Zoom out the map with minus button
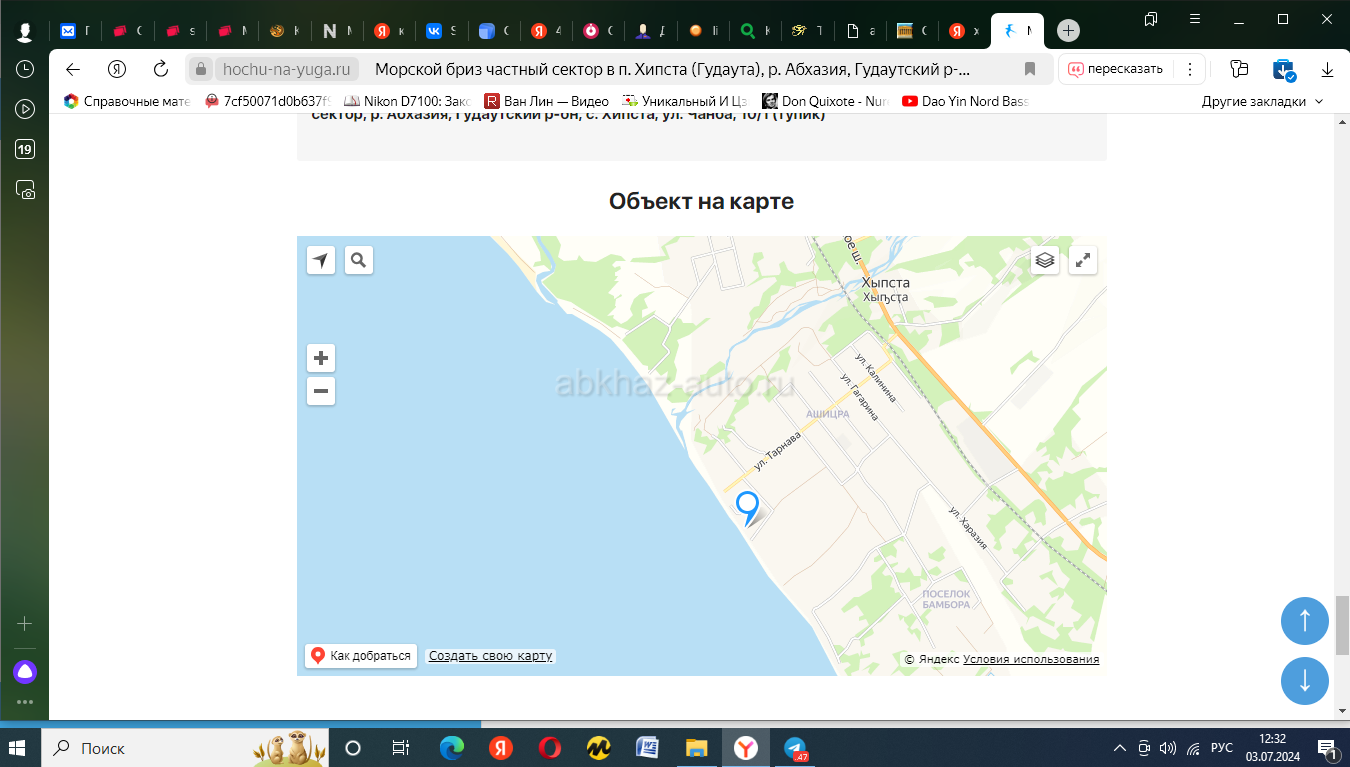 [320, 391]
